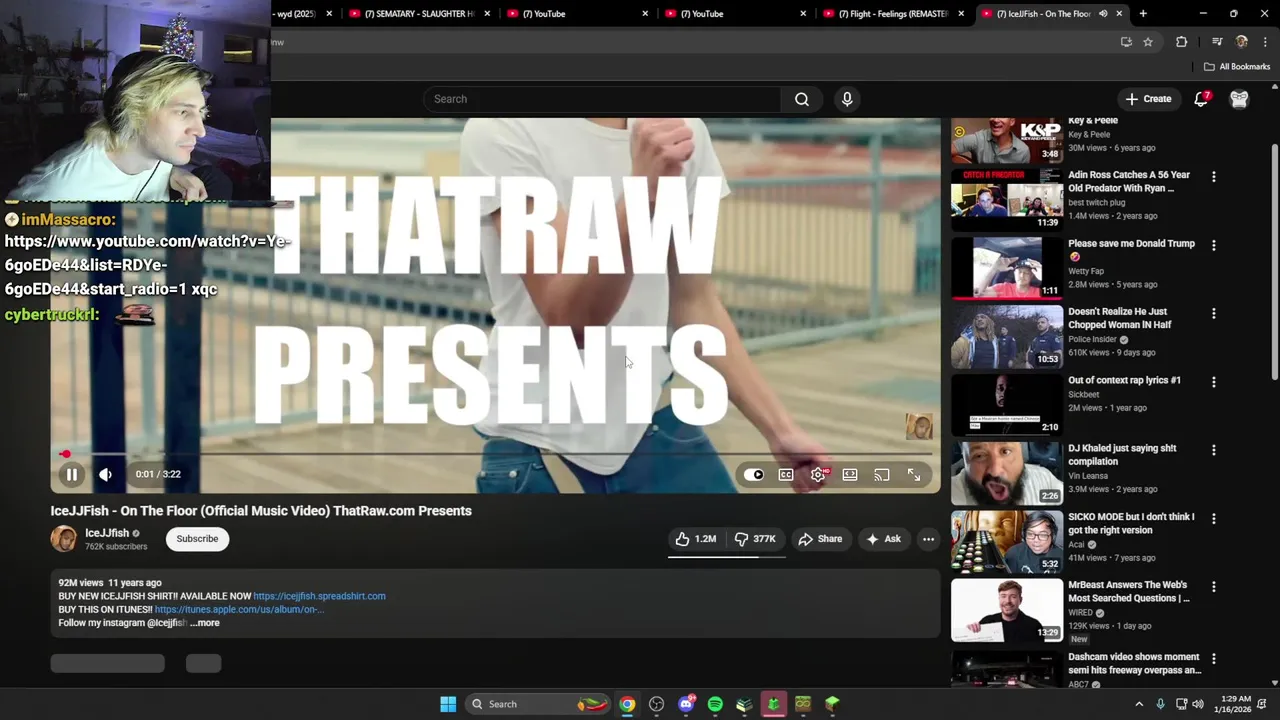Open Spotify from the taskbar
The width and height of the screenshot is (1280, 720).
tap(715, 704)
